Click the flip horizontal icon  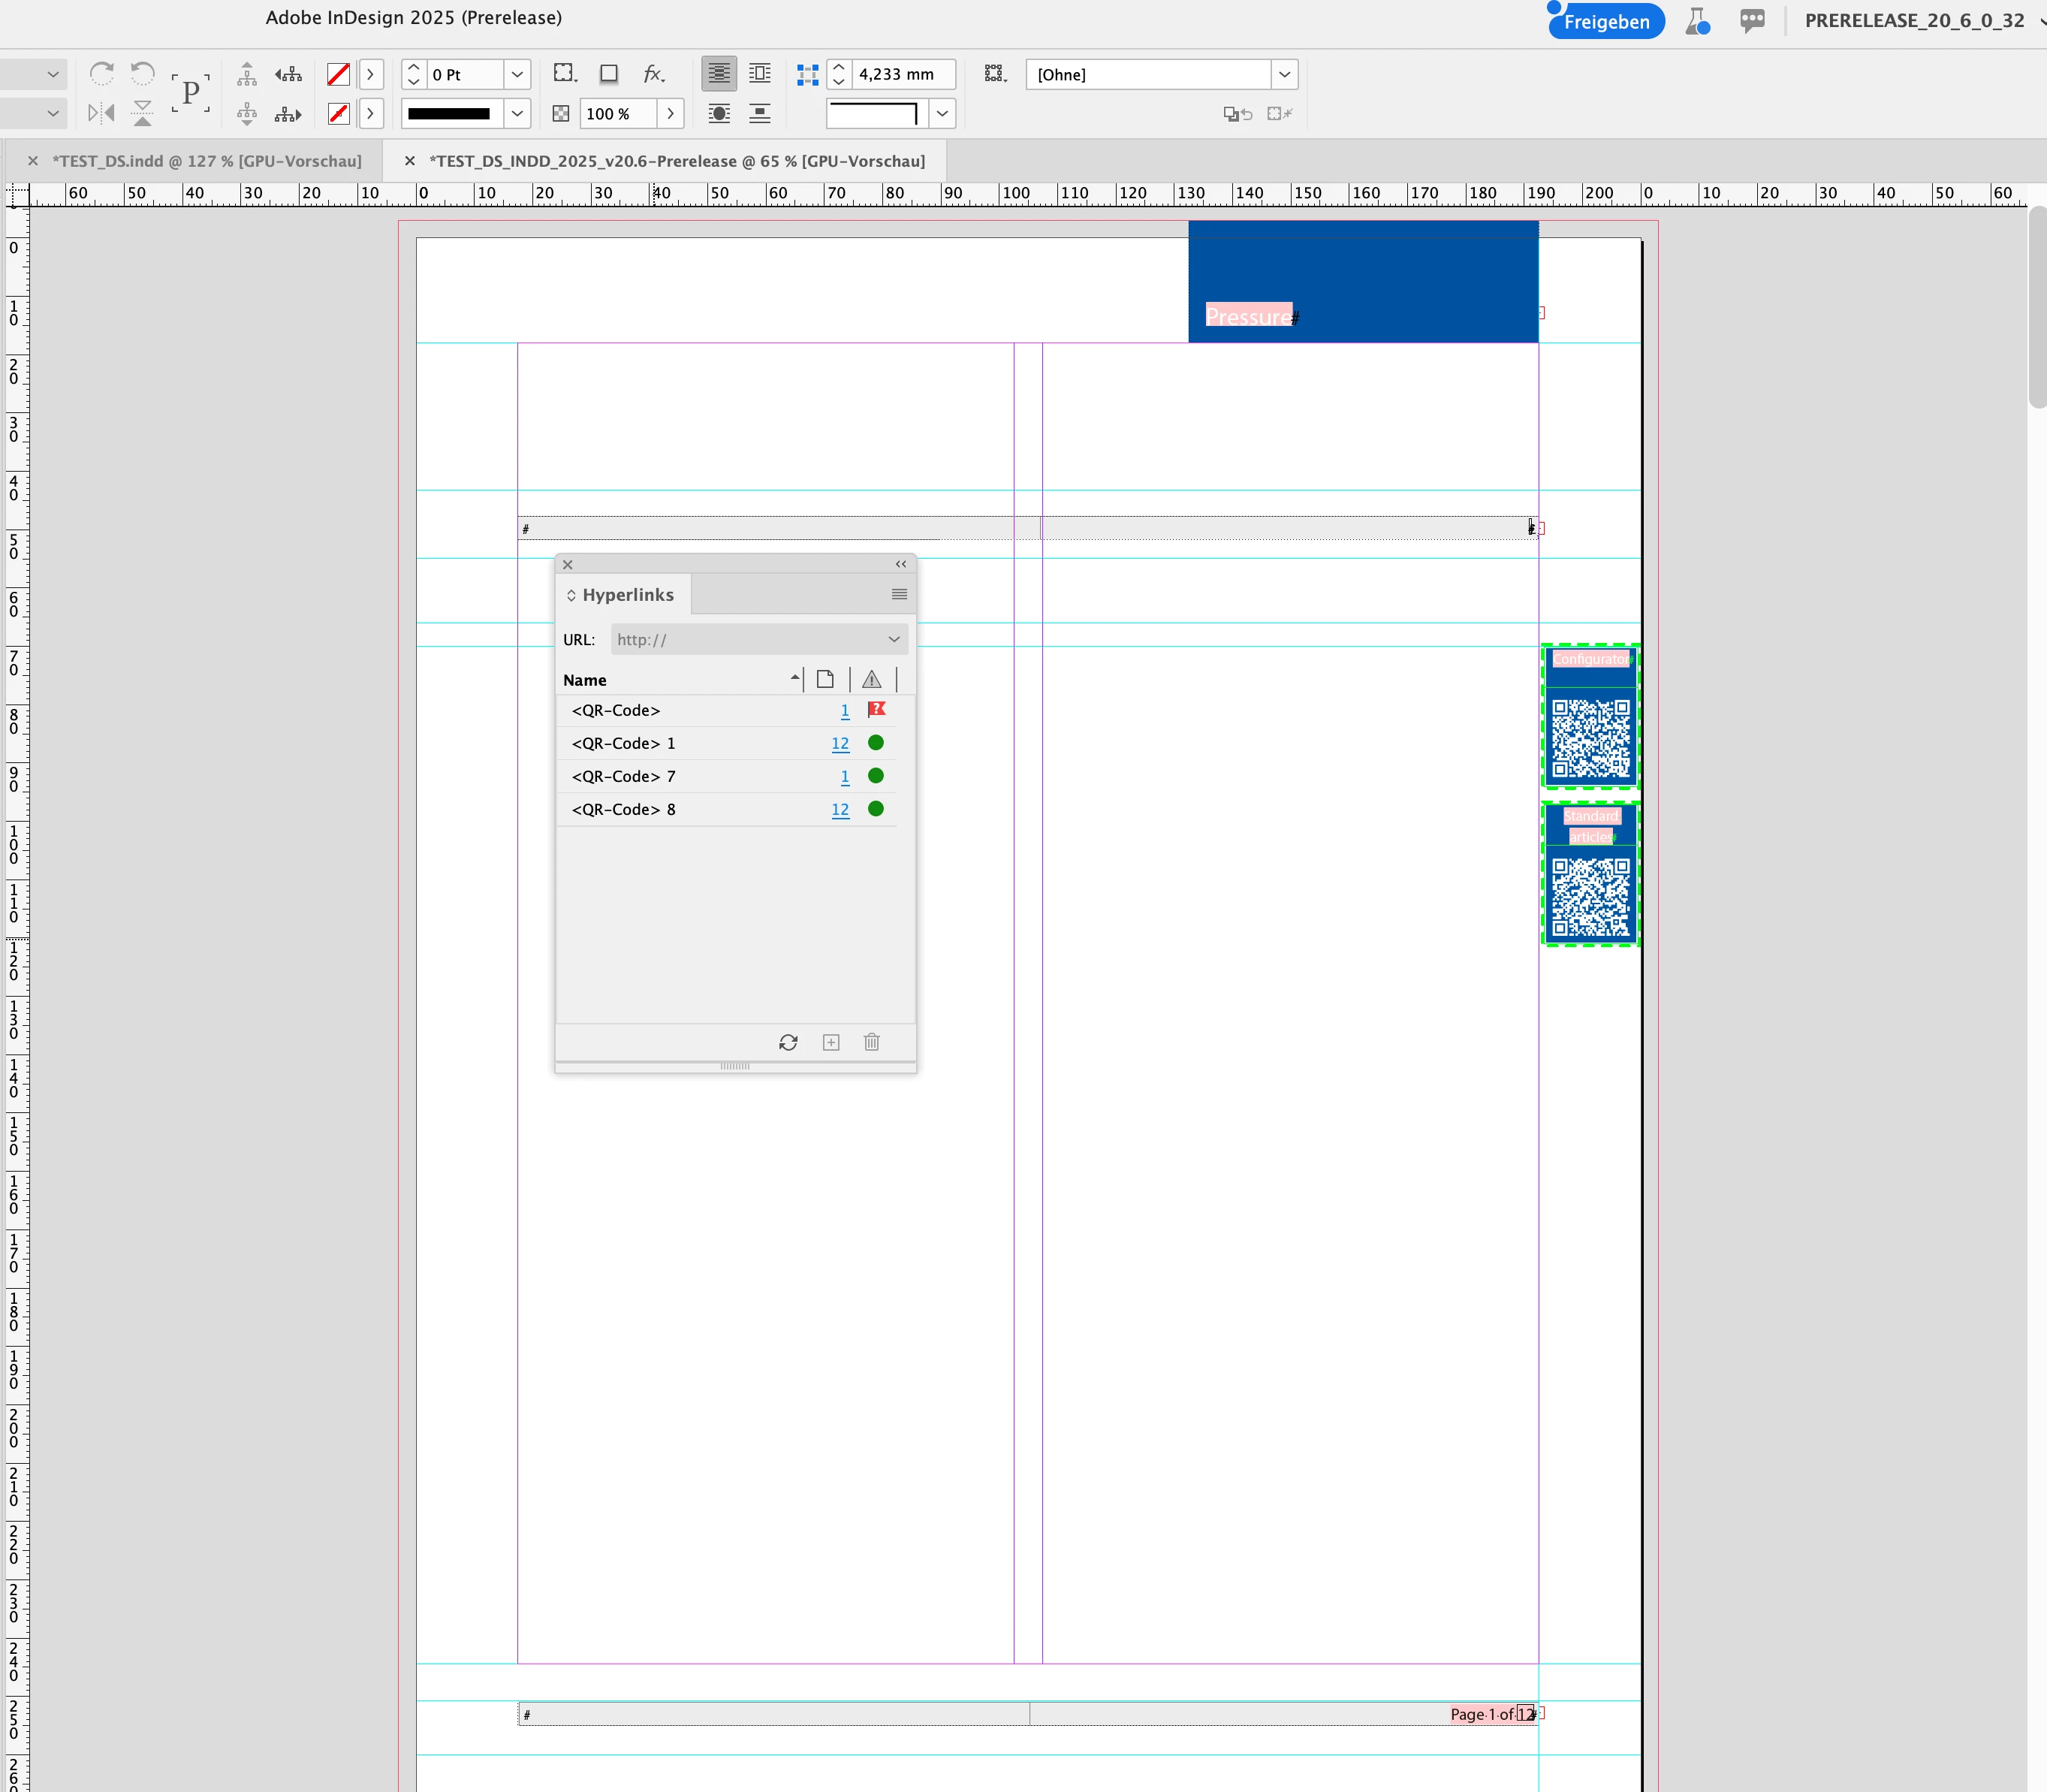click(102, 113)
